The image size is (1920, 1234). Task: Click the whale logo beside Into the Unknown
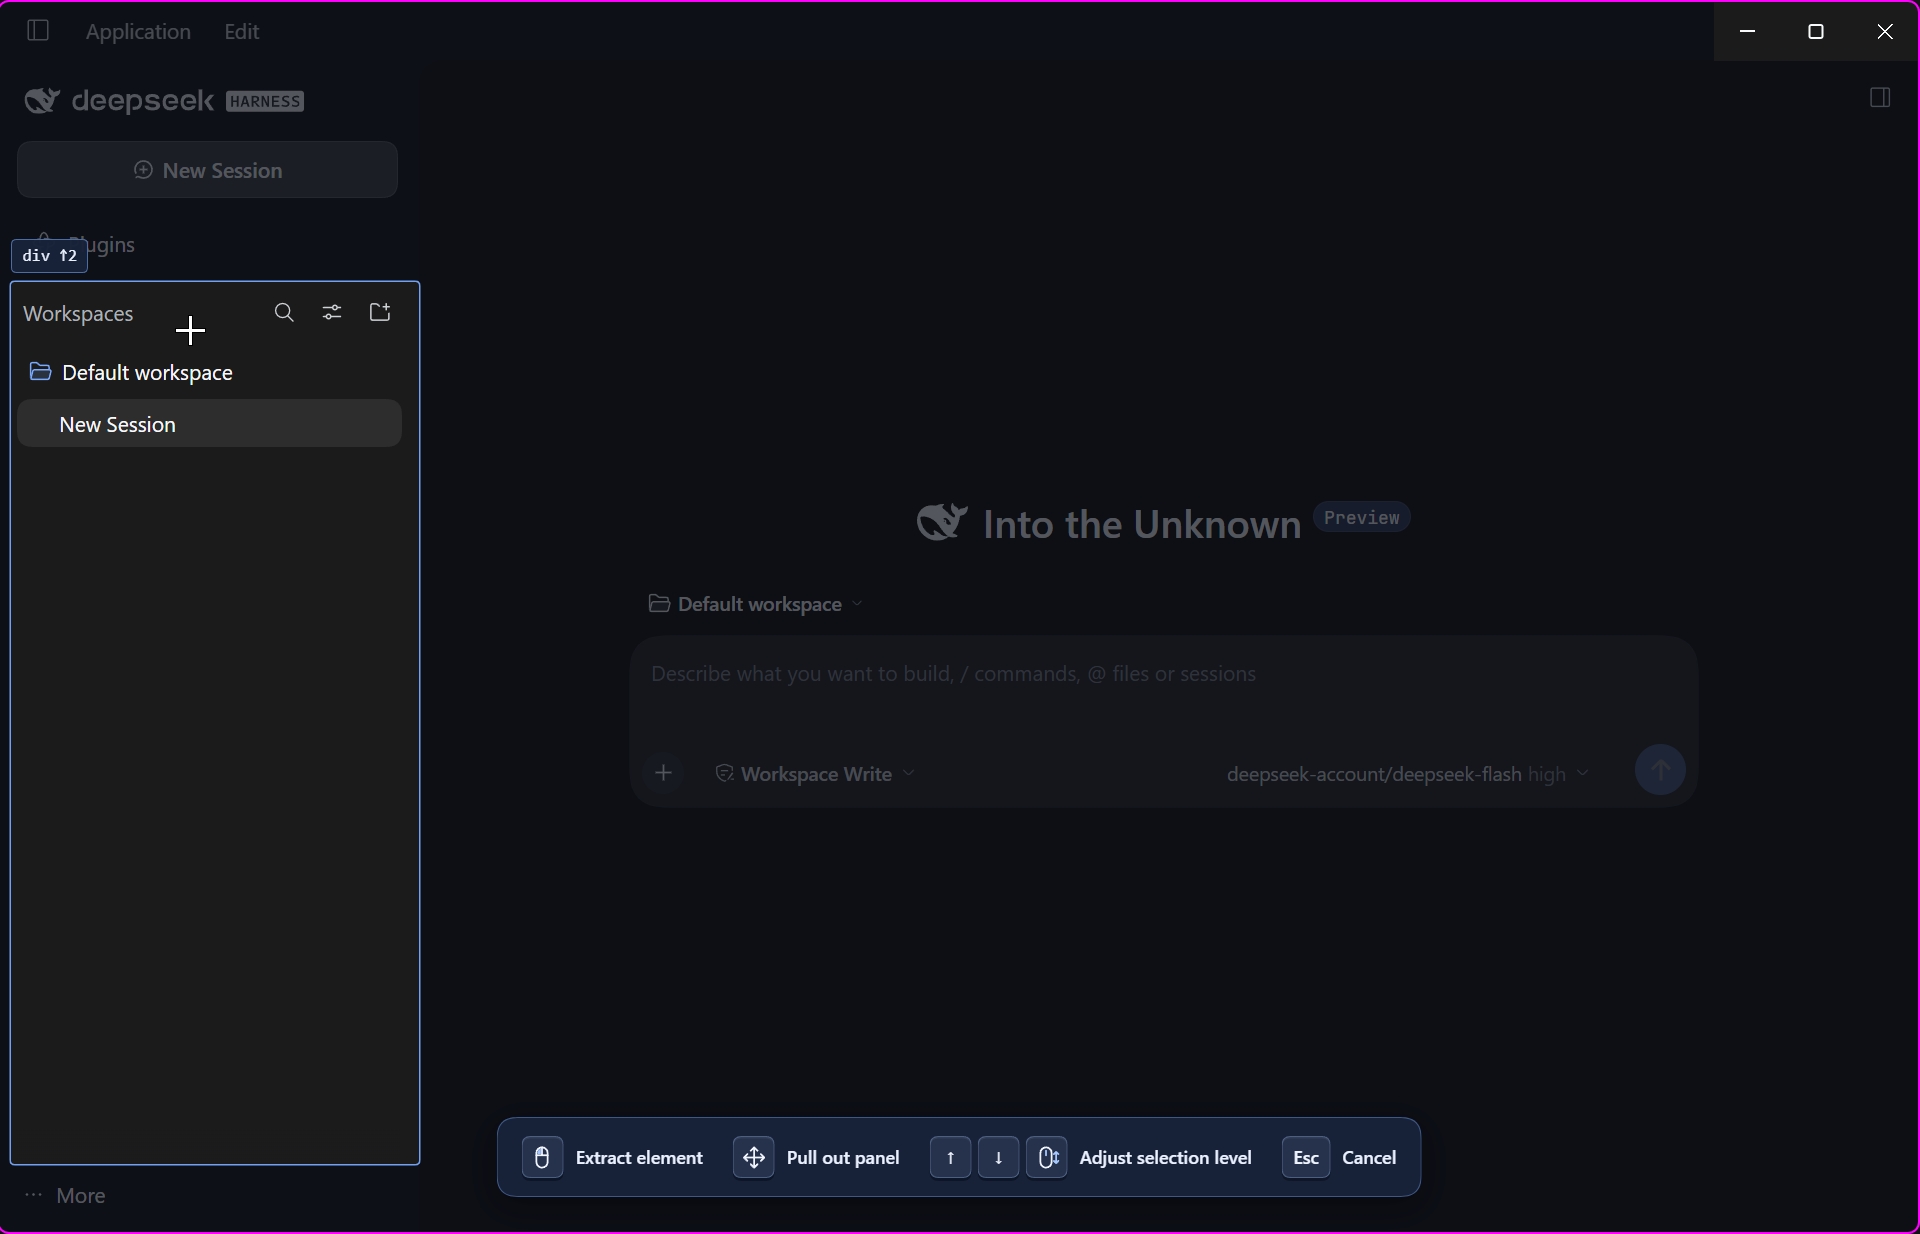942,522
